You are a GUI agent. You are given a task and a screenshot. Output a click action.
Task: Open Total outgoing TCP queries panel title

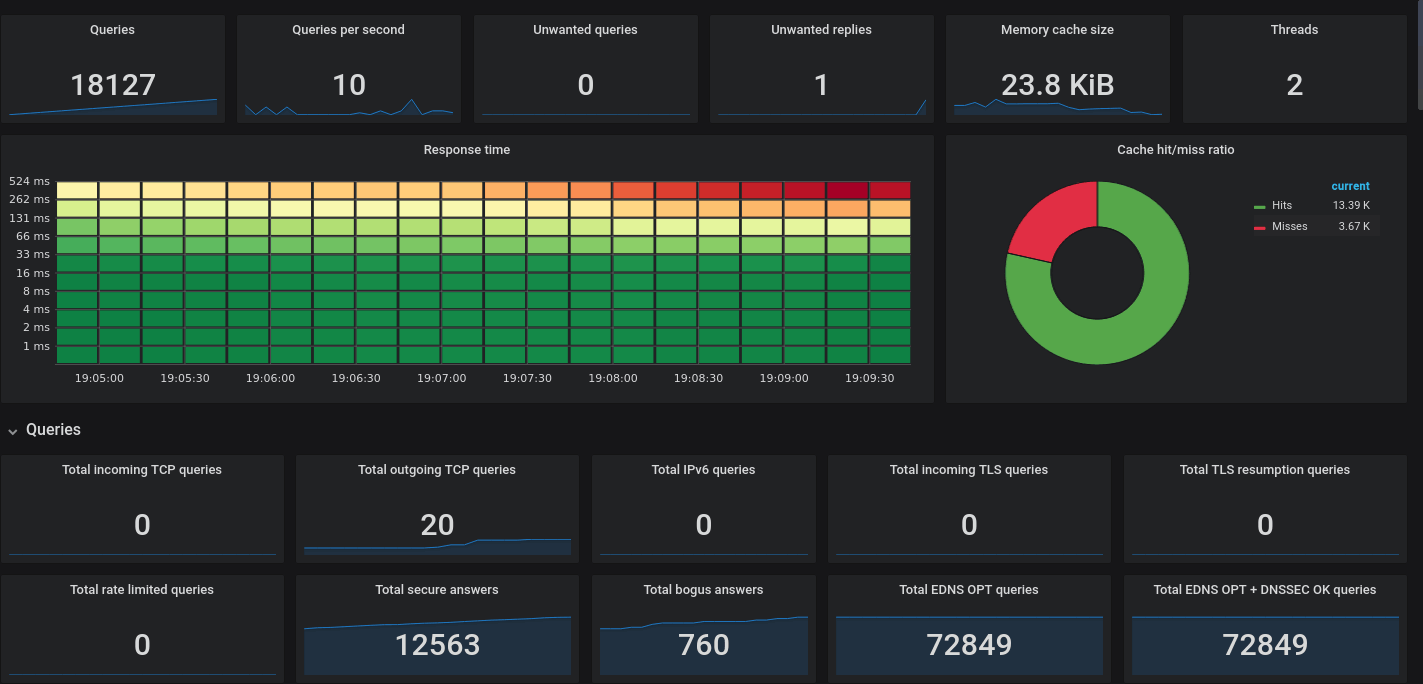point(437,470)
